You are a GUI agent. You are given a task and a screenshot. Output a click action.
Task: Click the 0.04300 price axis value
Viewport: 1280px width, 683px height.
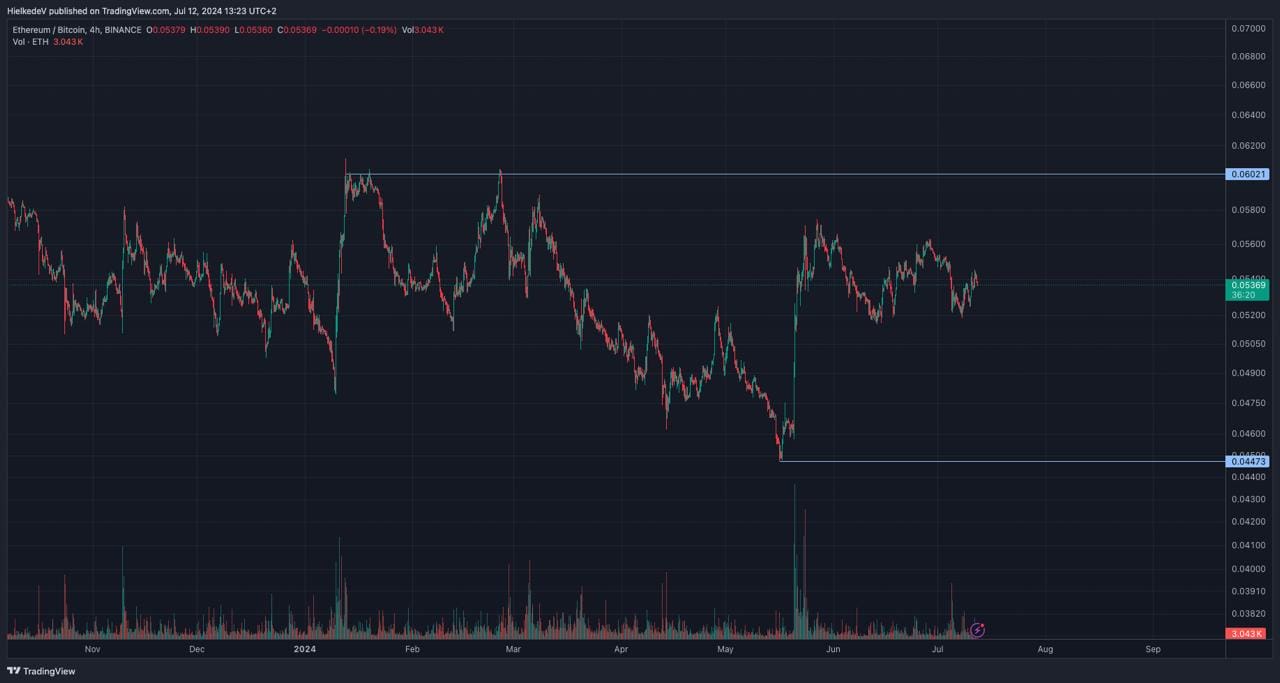click(x=1248, y=499)
